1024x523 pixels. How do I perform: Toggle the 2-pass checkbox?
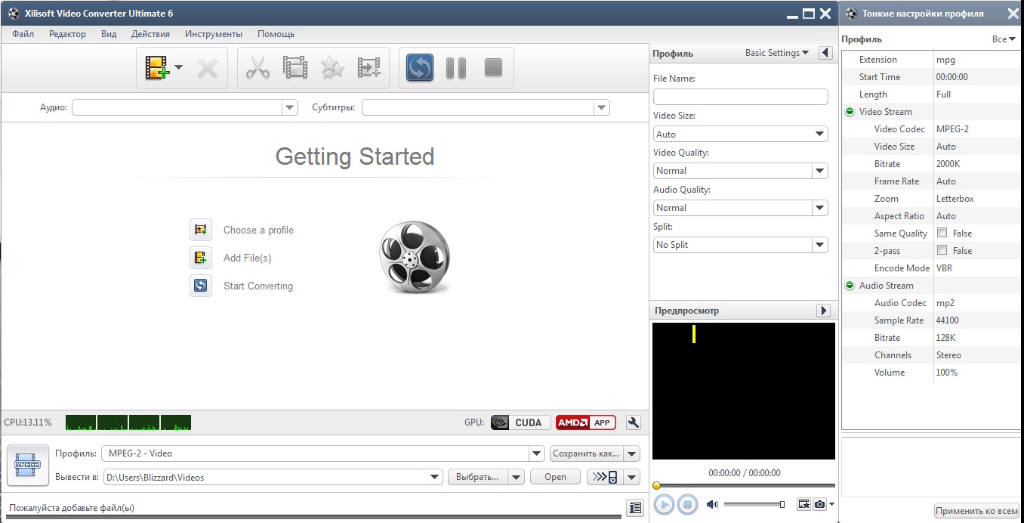(942, 250)
